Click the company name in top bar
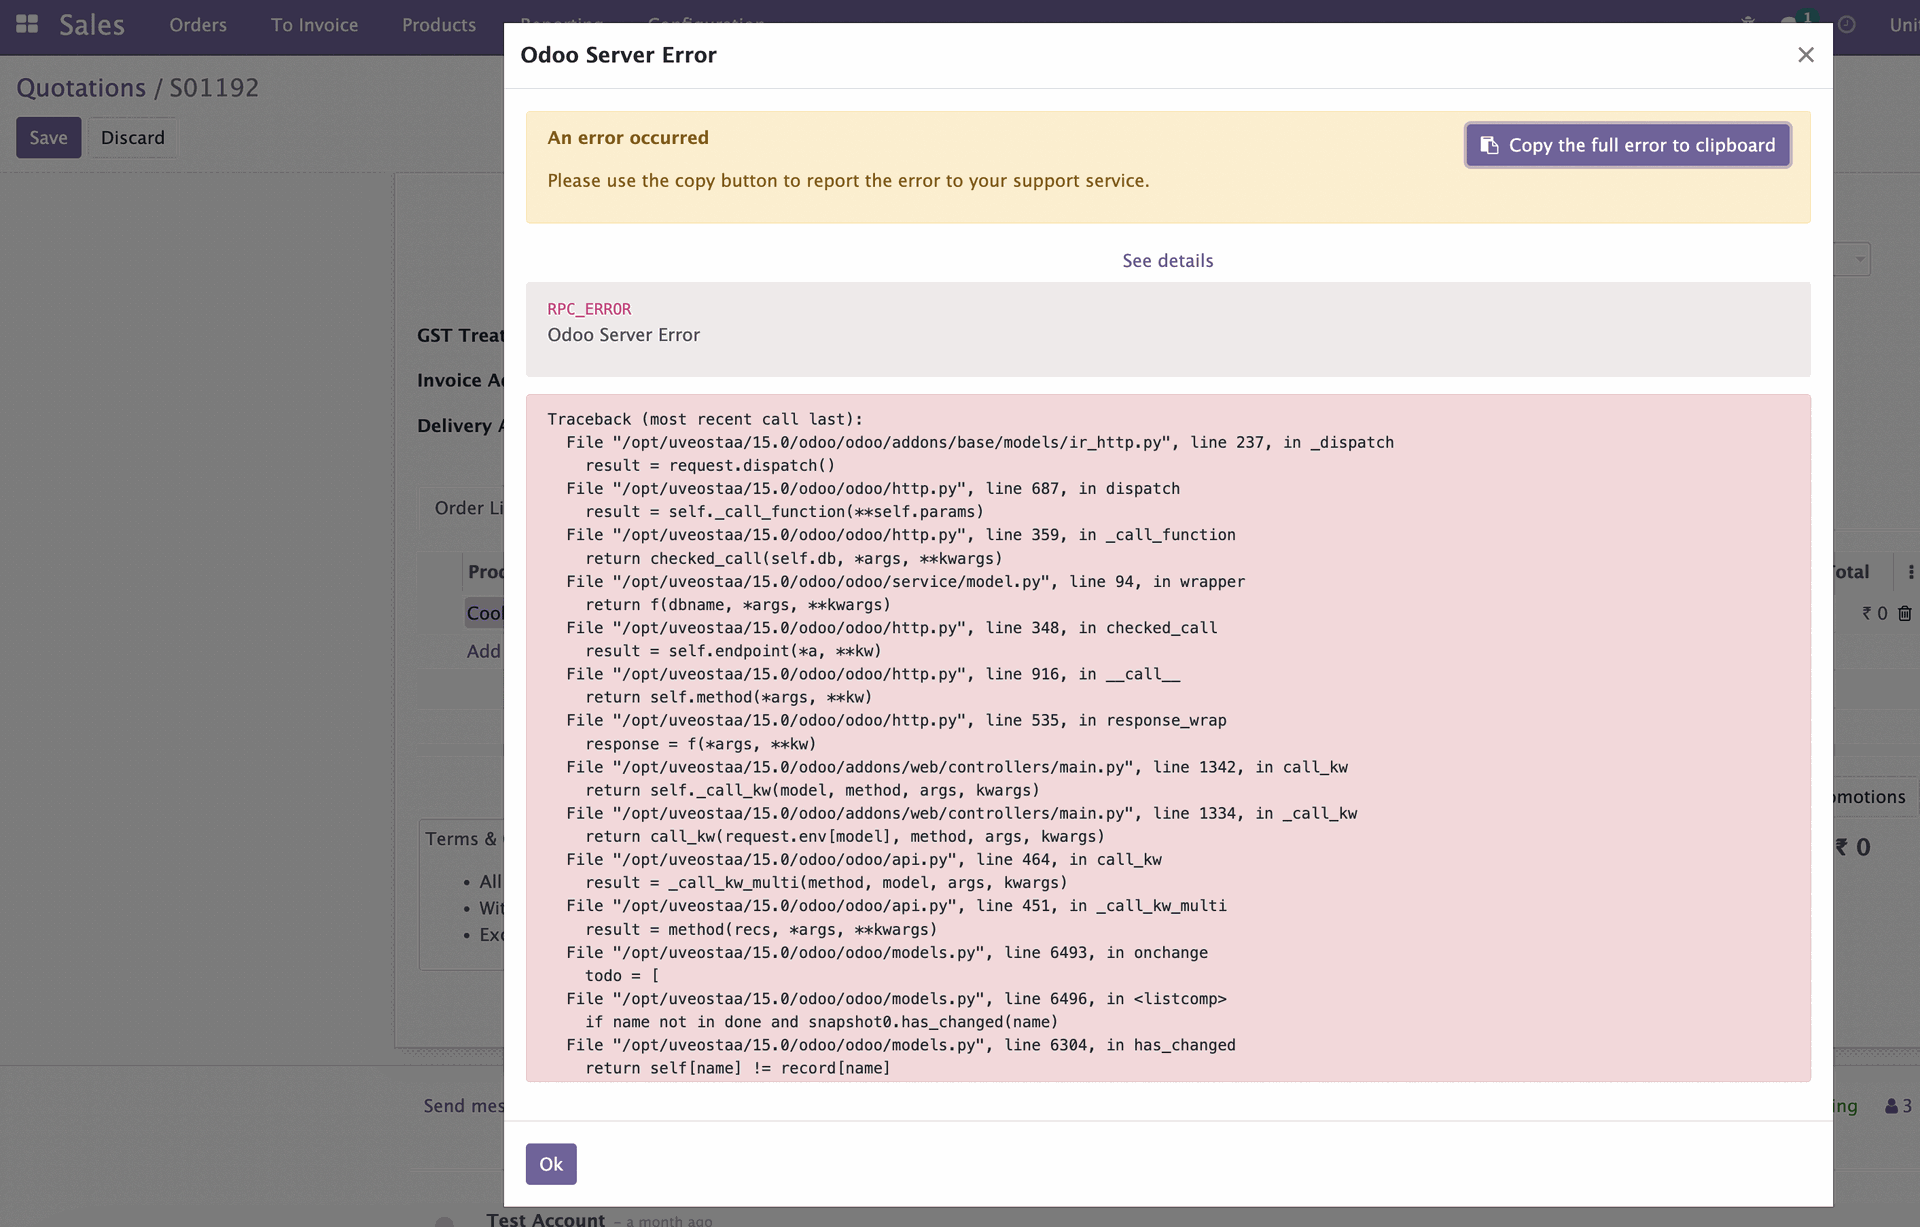Screen dimensions: 1920x1227 click(x=1903, y=25)
